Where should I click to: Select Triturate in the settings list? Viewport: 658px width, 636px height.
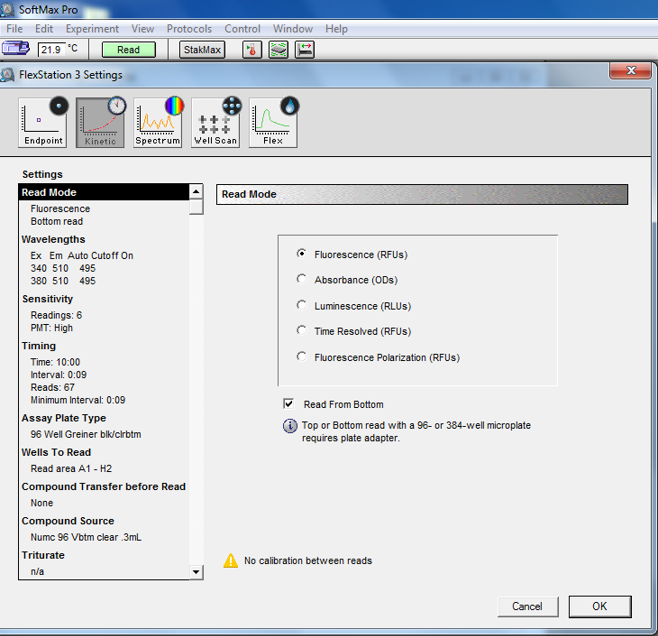[x=43, y=555]
